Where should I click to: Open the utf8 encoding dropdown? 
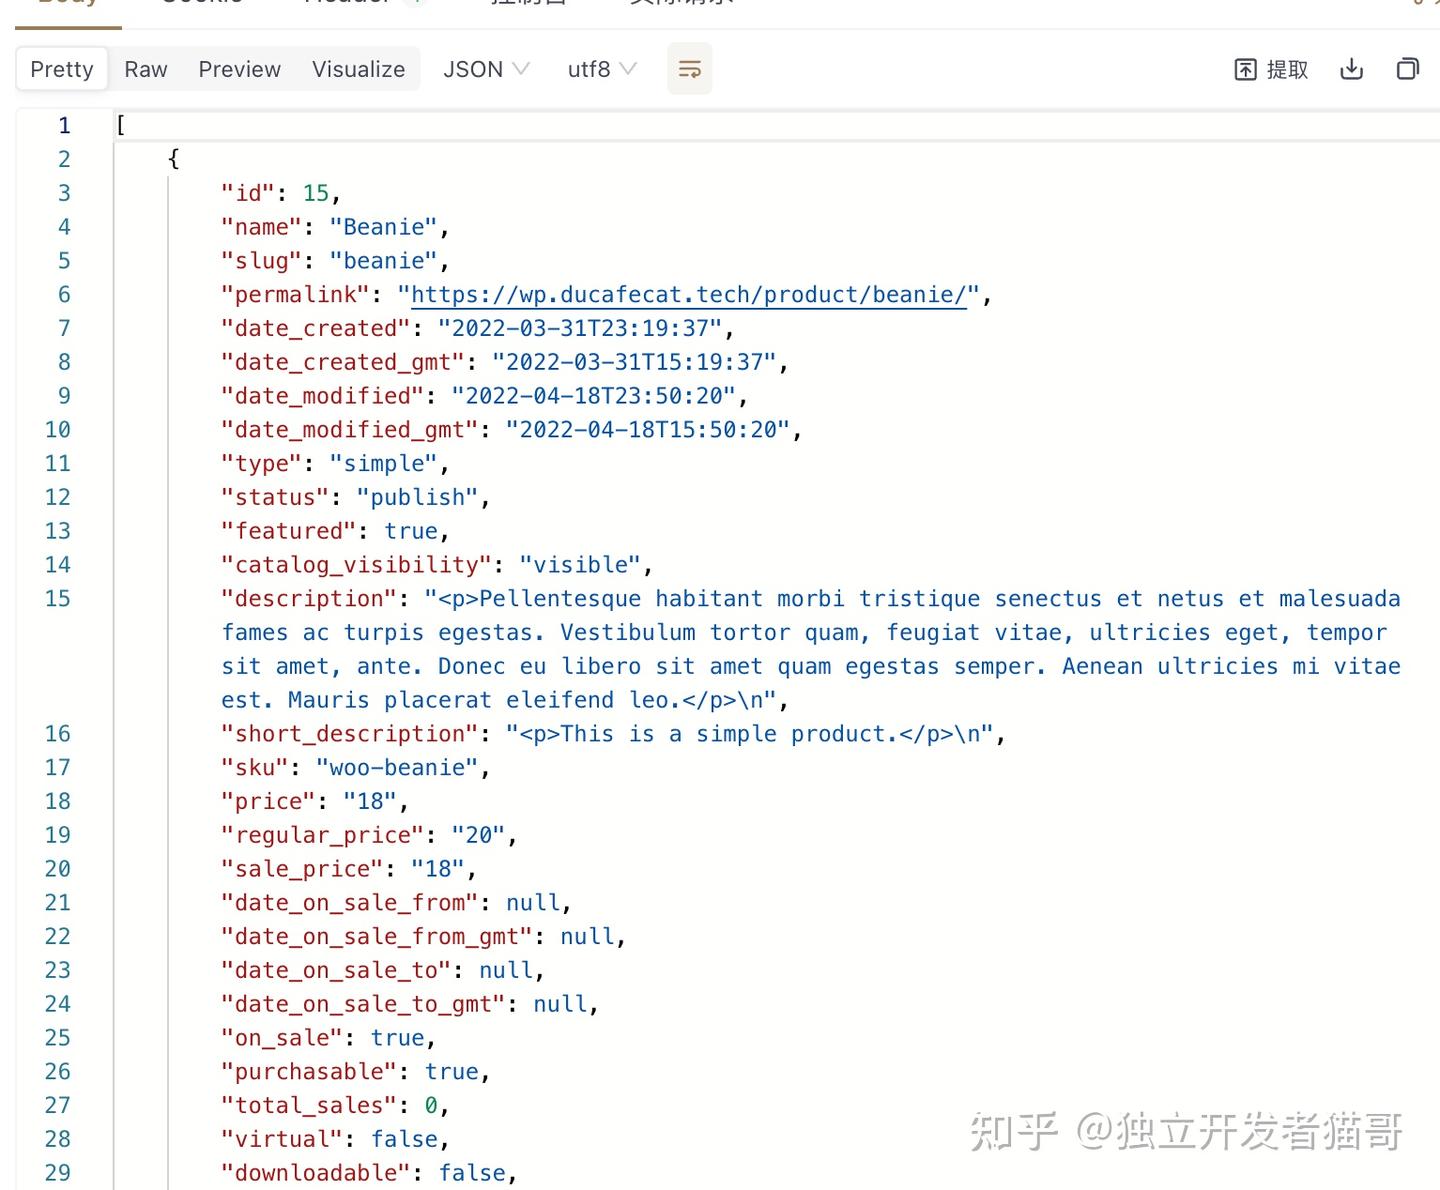(x=601, y=69)
